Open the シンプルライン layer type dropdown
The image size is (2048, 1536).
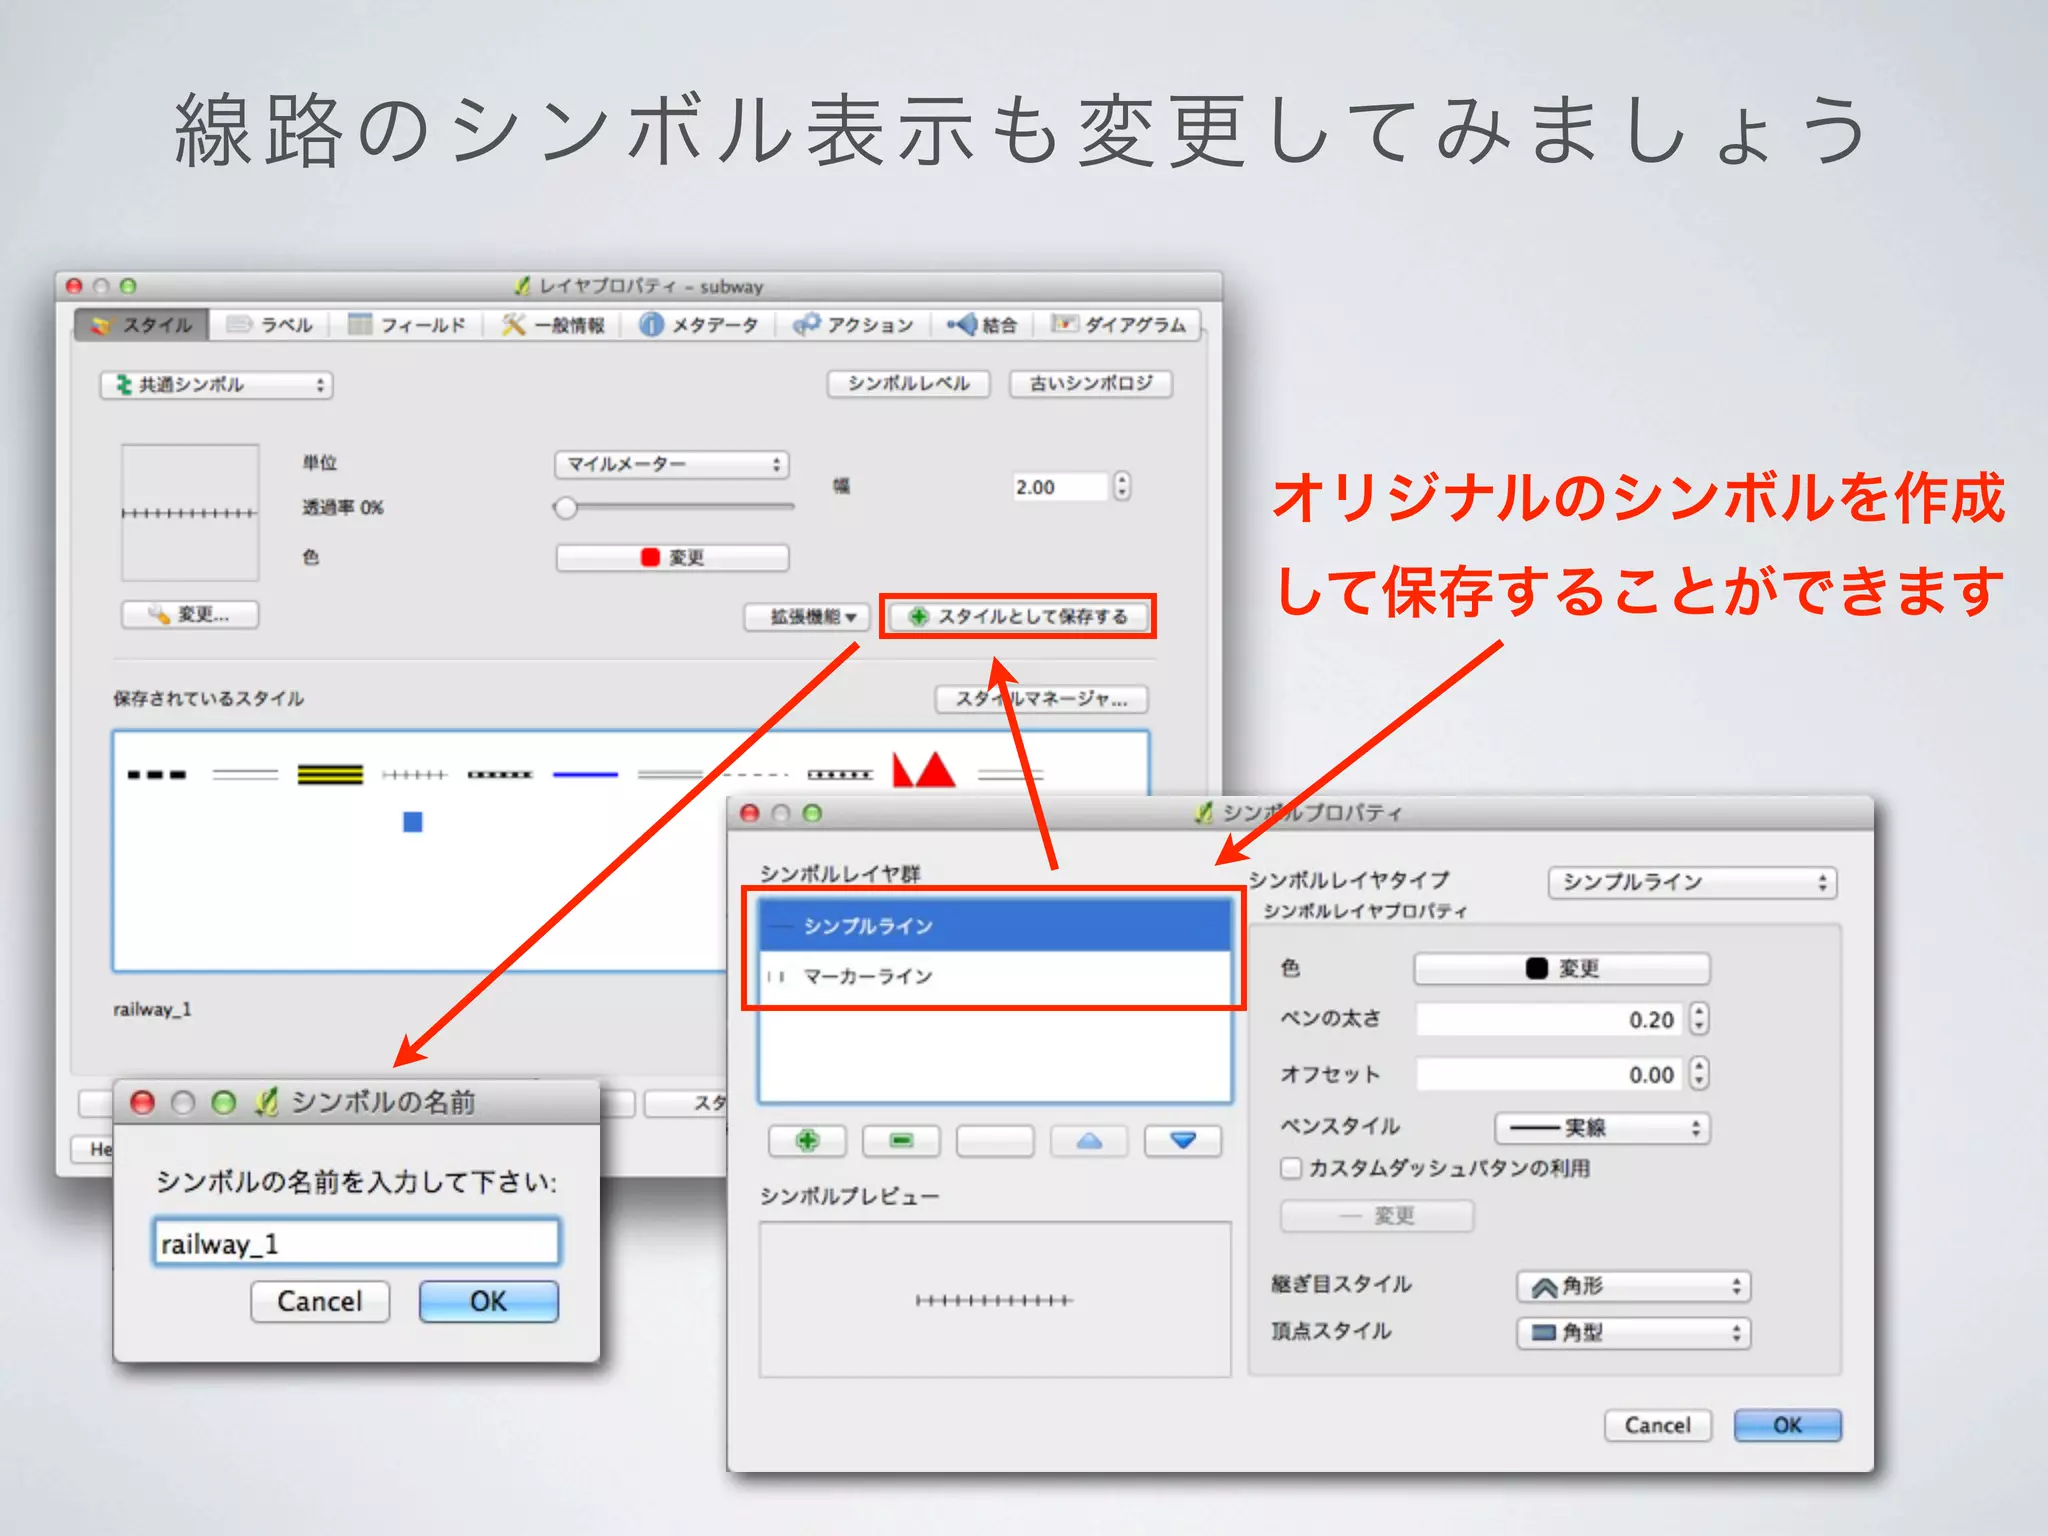pos(1692,882)
